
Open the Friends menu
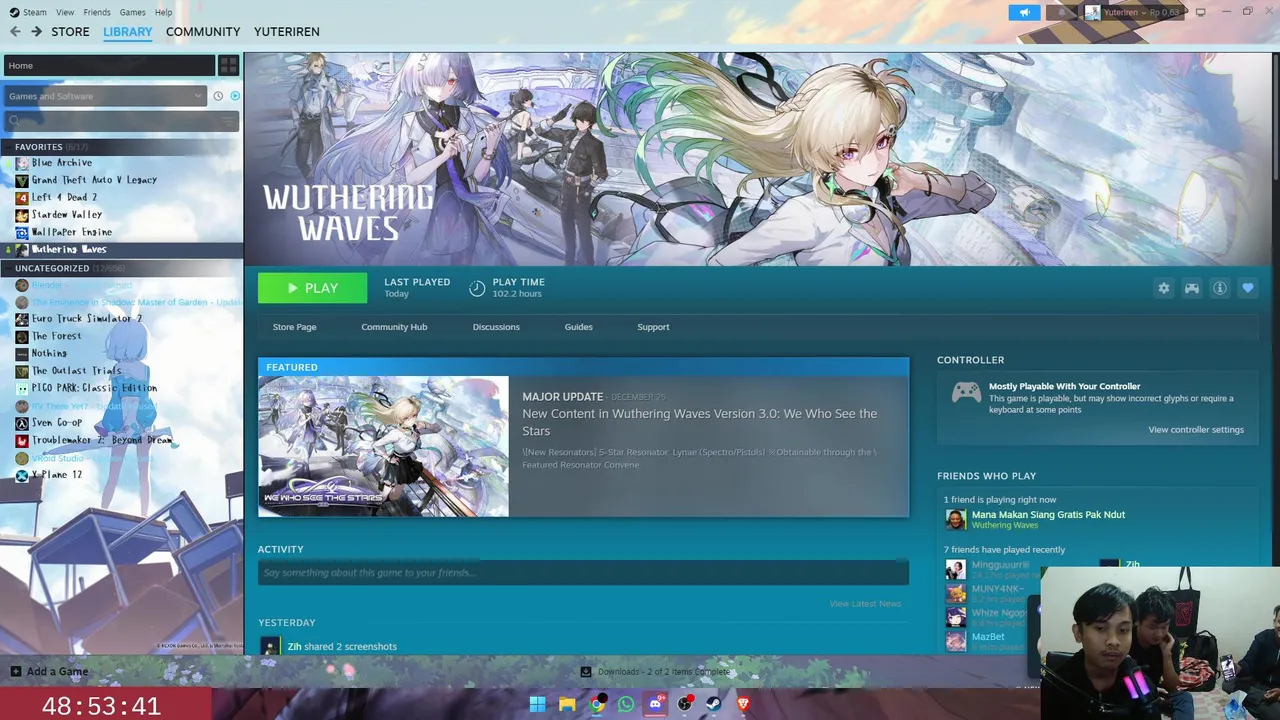[97, 12]
